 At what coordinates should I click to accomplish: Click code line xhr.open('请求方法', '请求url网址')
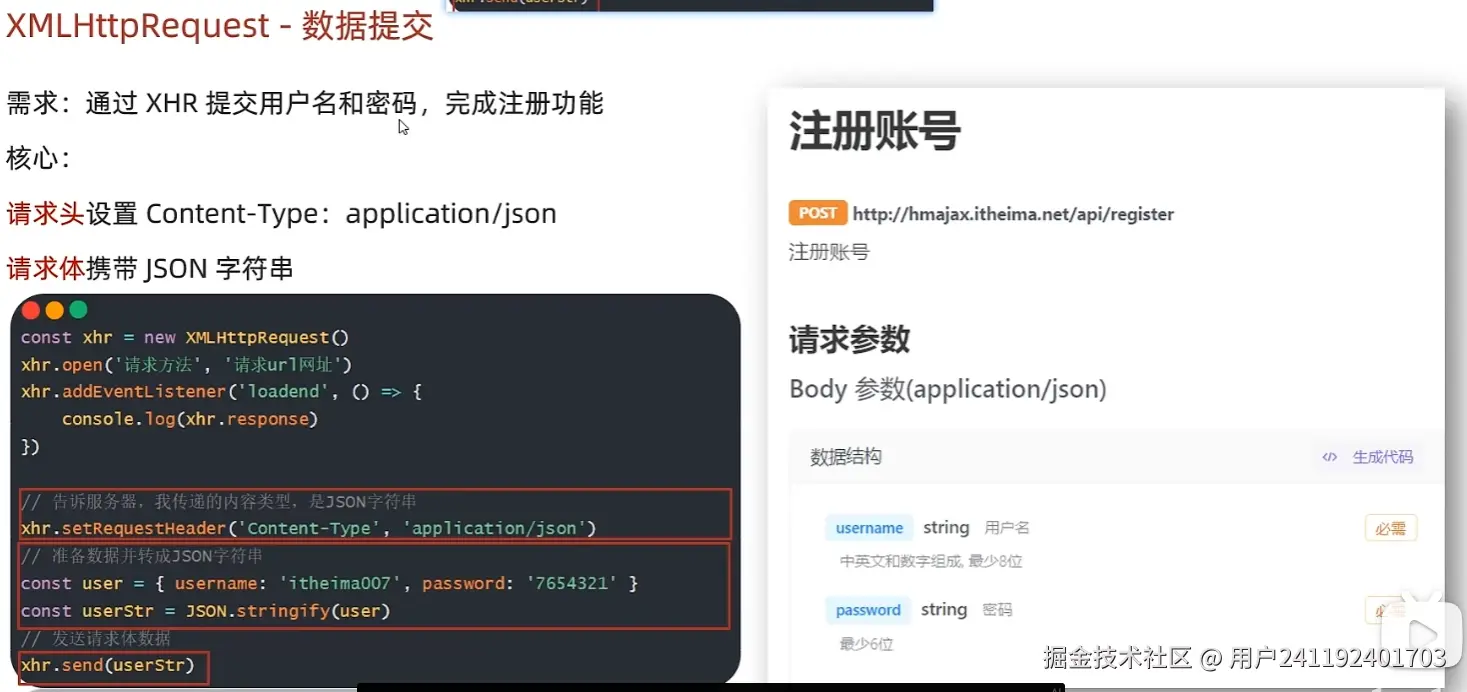(x=186, y=365)
